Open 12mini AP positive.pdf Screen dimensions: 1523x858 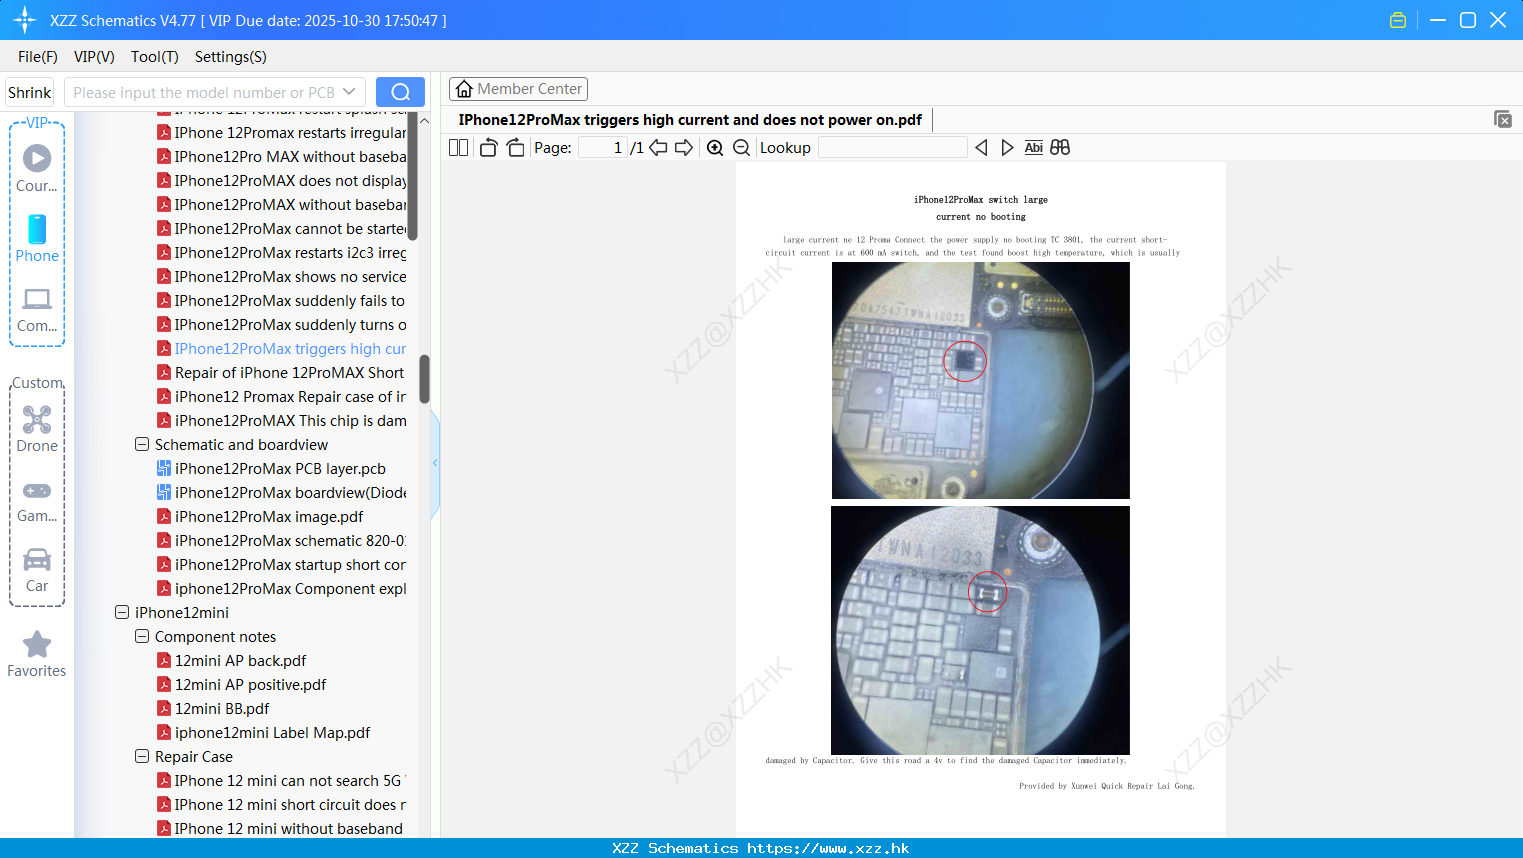click(250, 684)
